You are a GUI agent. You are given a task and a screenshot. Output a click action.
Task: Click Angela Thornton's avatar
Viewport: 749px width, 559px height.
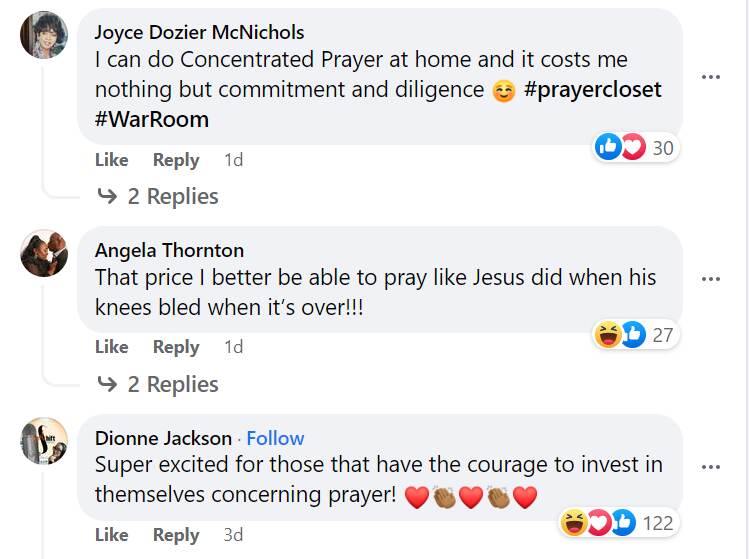point(44,254)
